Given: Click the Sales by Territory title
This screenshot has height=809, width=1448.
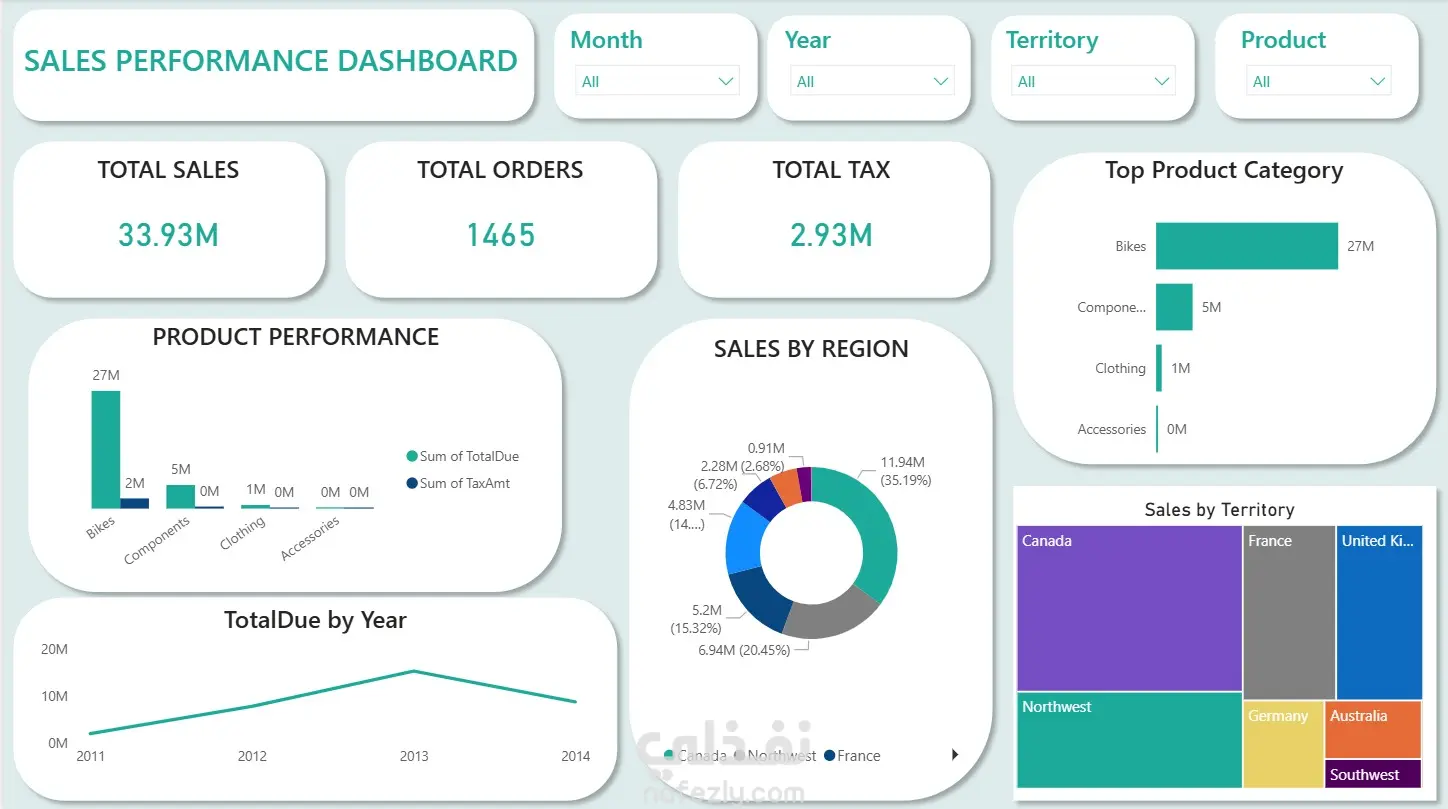Looking at the screenshot, I should [x=1219, y=510].
